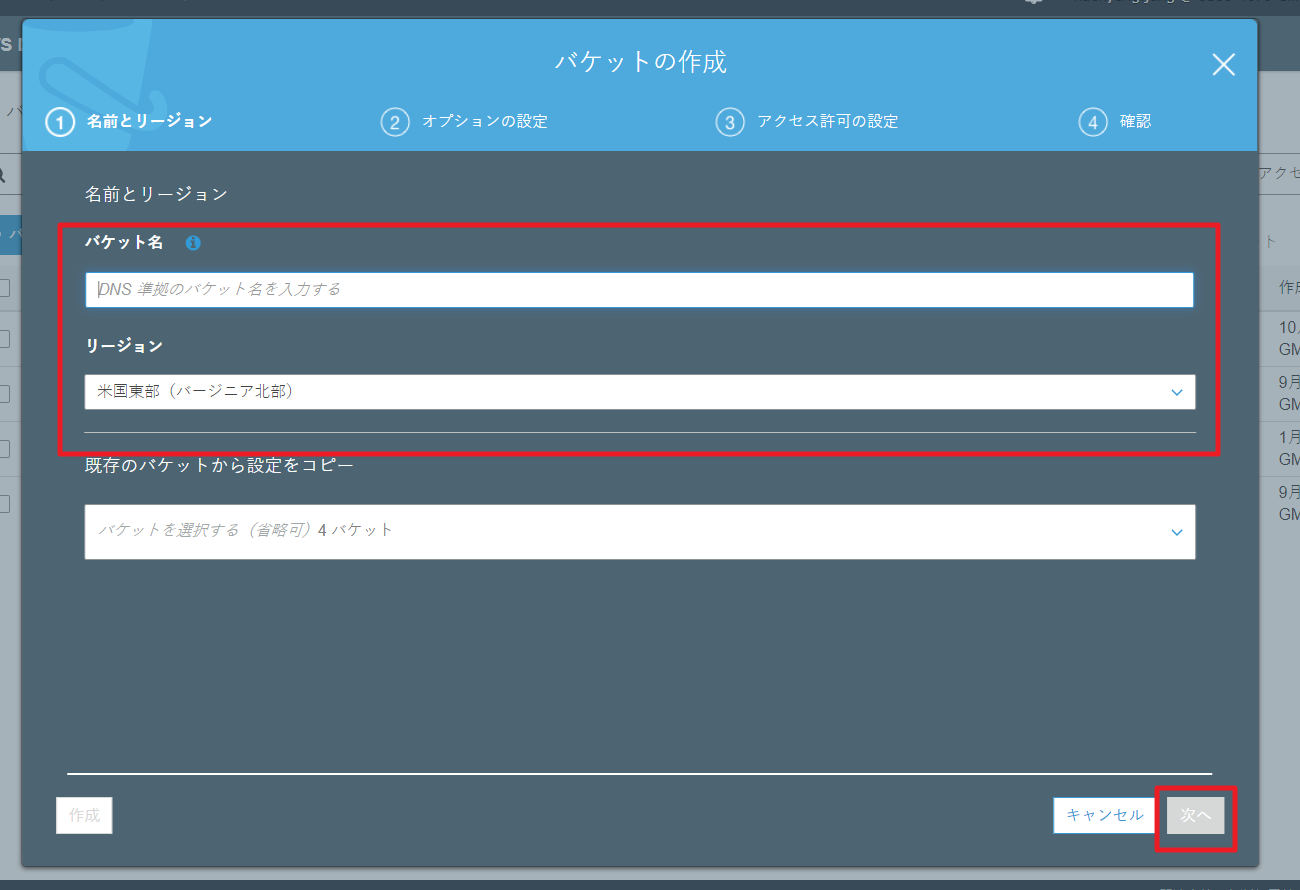Tick the third bucket row checkbox

[x=5, y=449]
